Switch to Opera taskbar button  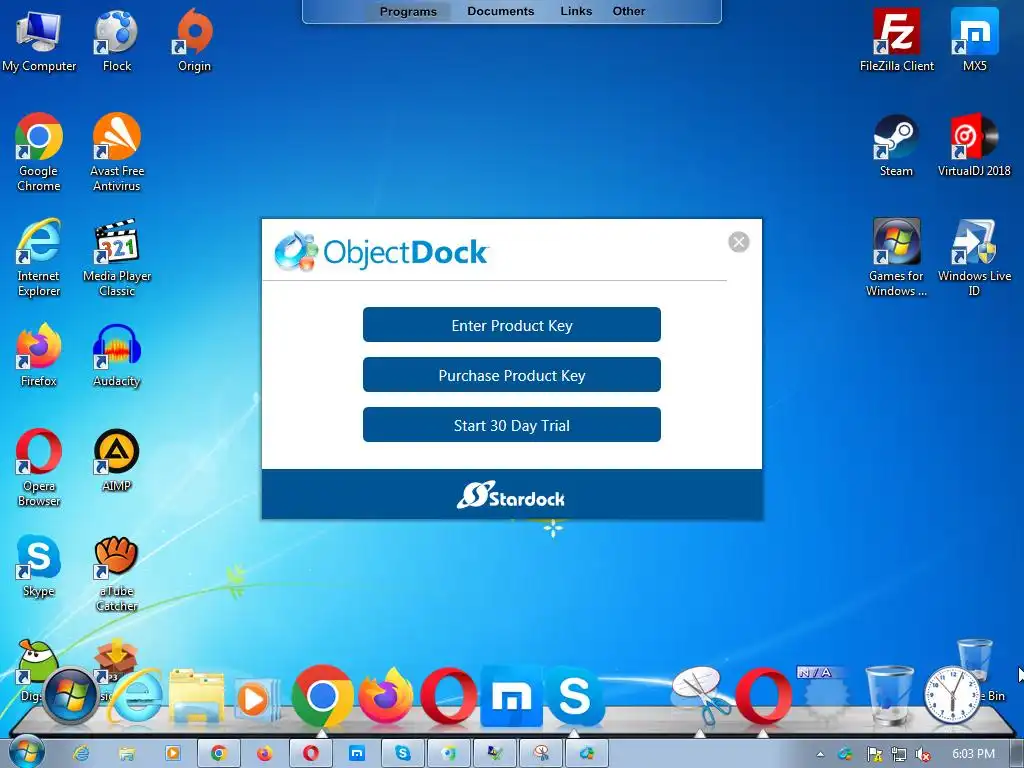311,754
